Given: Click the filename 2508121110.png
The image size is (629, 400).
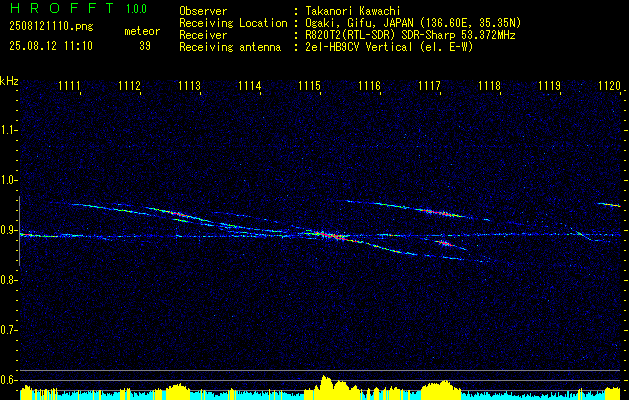Looking at the screenshot, I should [51, 26].
